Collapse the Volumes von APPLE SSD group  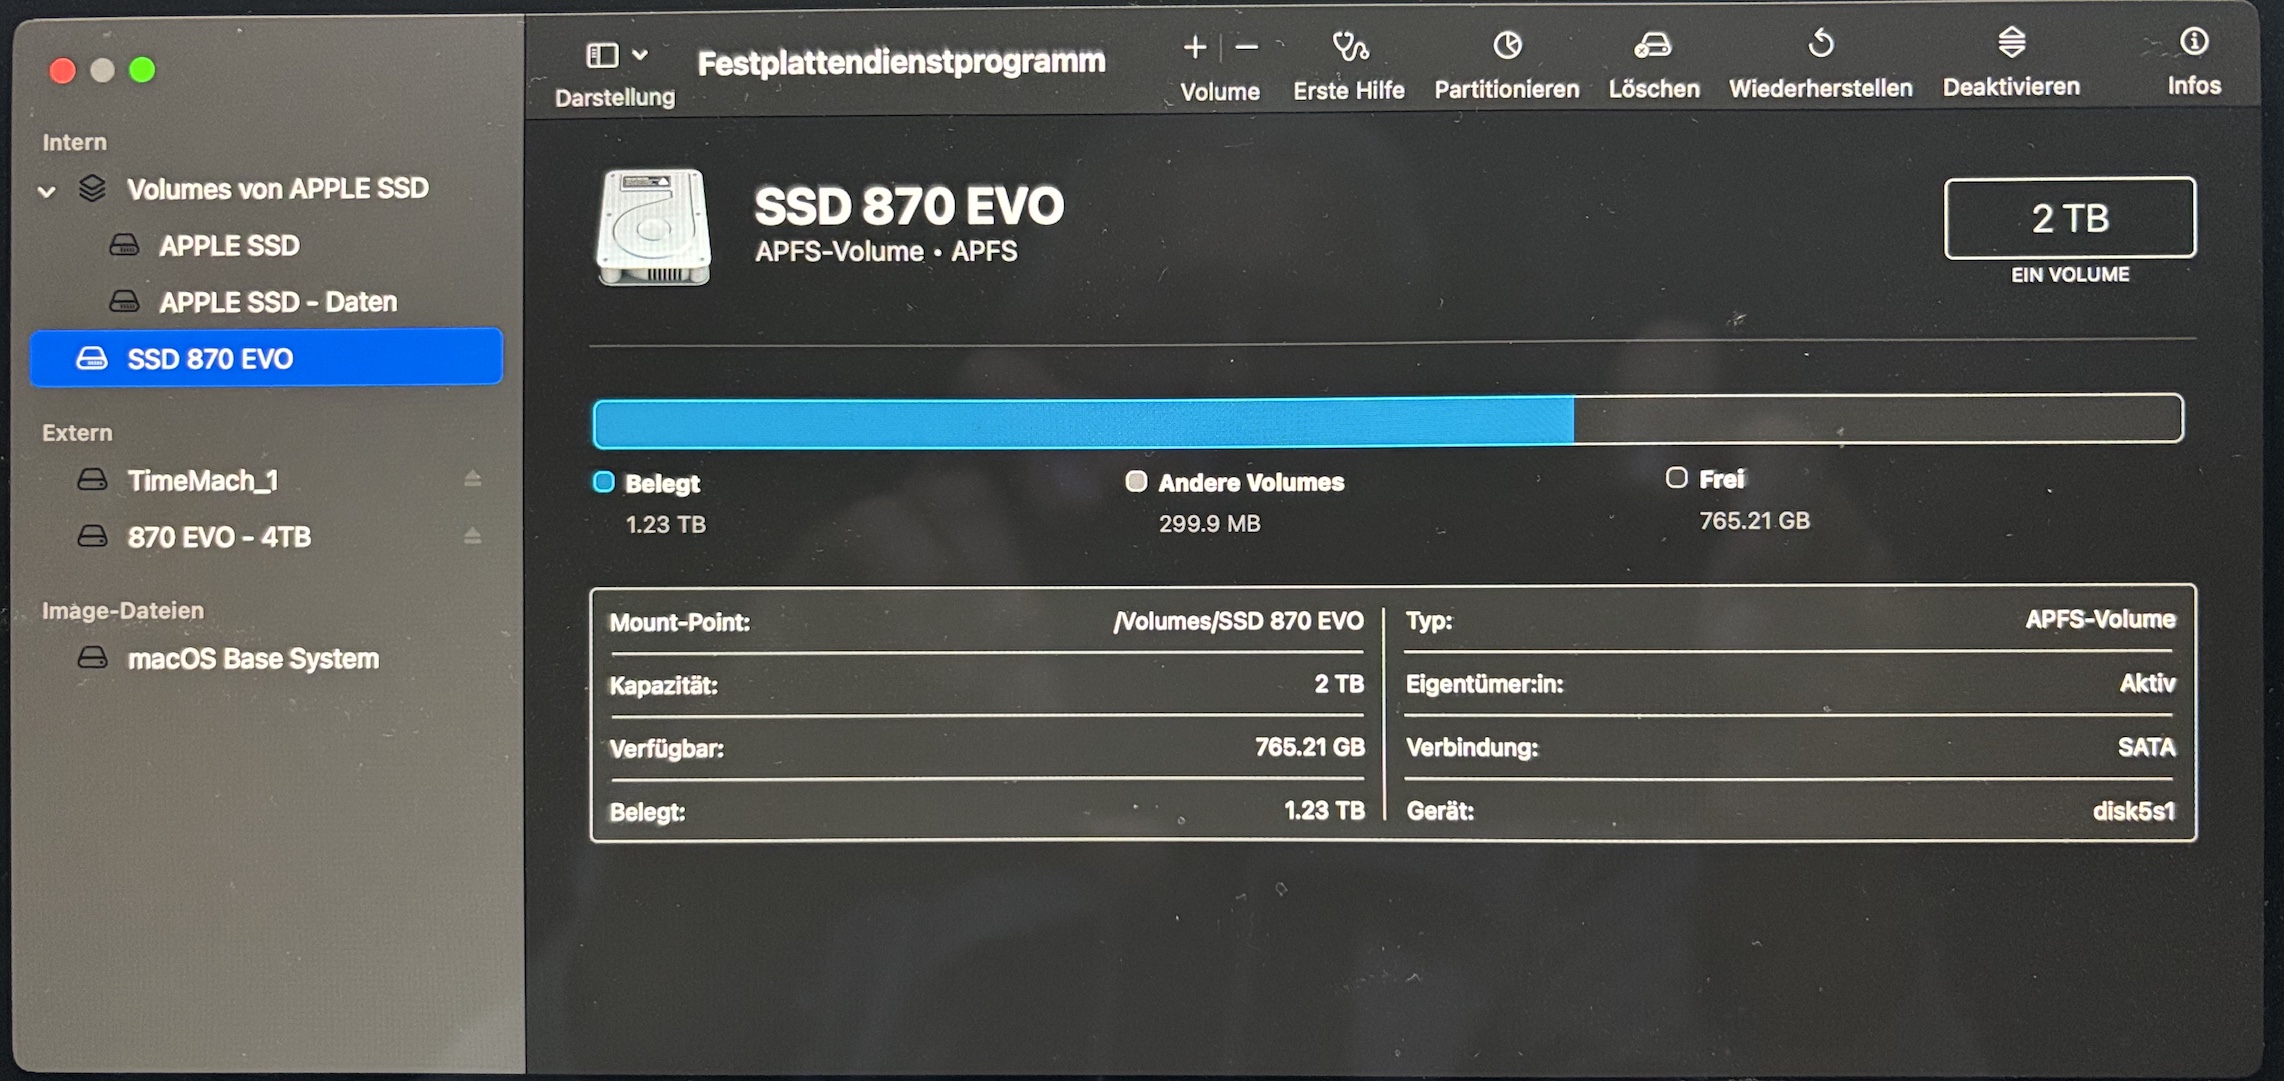coord(47,190)
